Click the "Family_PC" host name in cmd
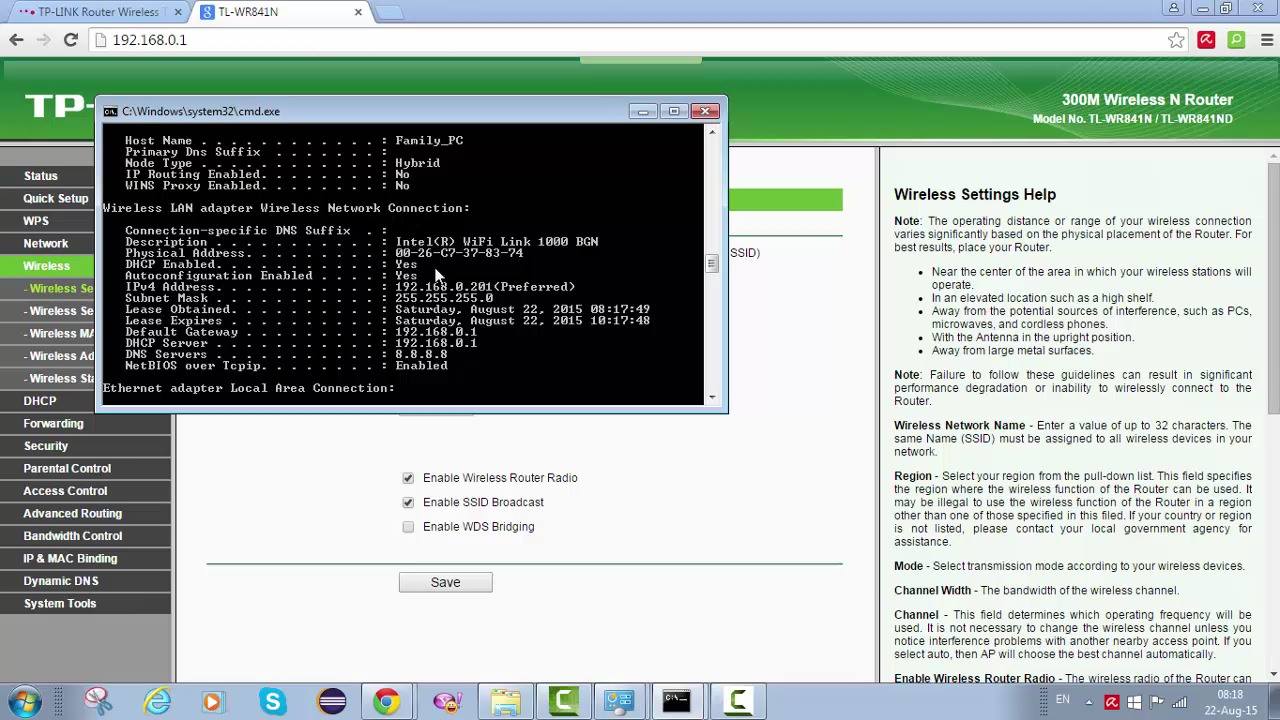Viewport: 1280px width, 720px height. 429,141
